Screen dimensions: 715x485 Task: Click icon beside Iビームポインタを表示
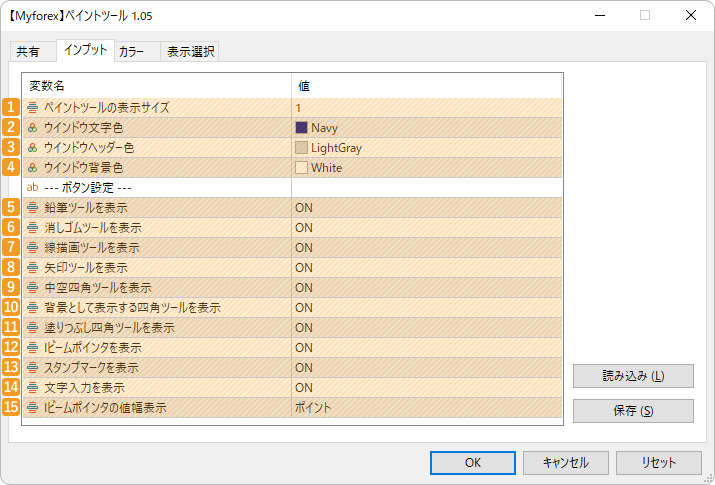tap(32, 348)
